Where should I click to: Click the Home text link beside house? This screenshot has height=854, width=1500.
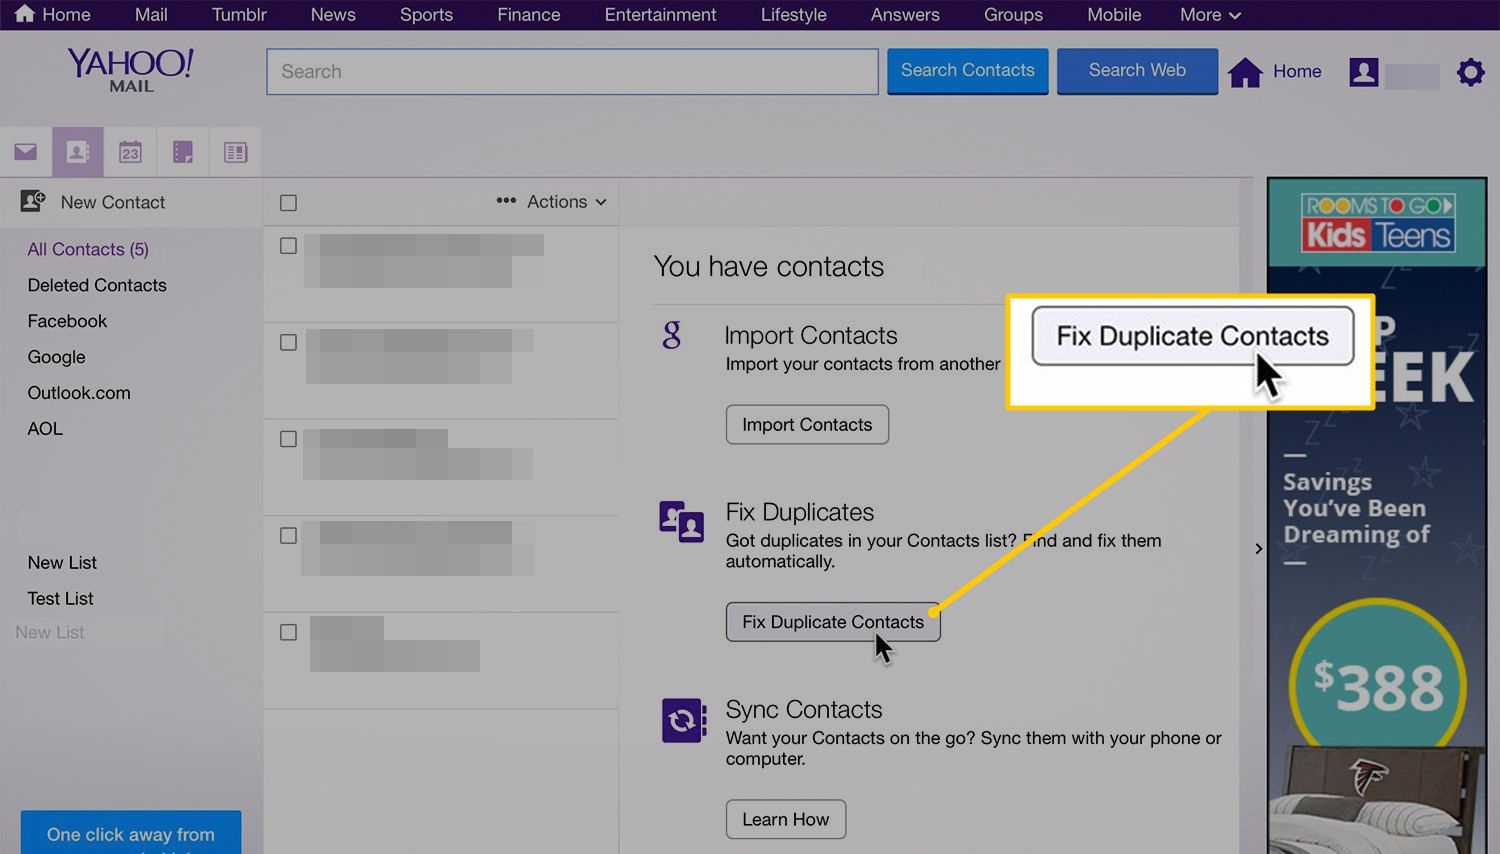pyautogui.click(x=1297, y=72)
